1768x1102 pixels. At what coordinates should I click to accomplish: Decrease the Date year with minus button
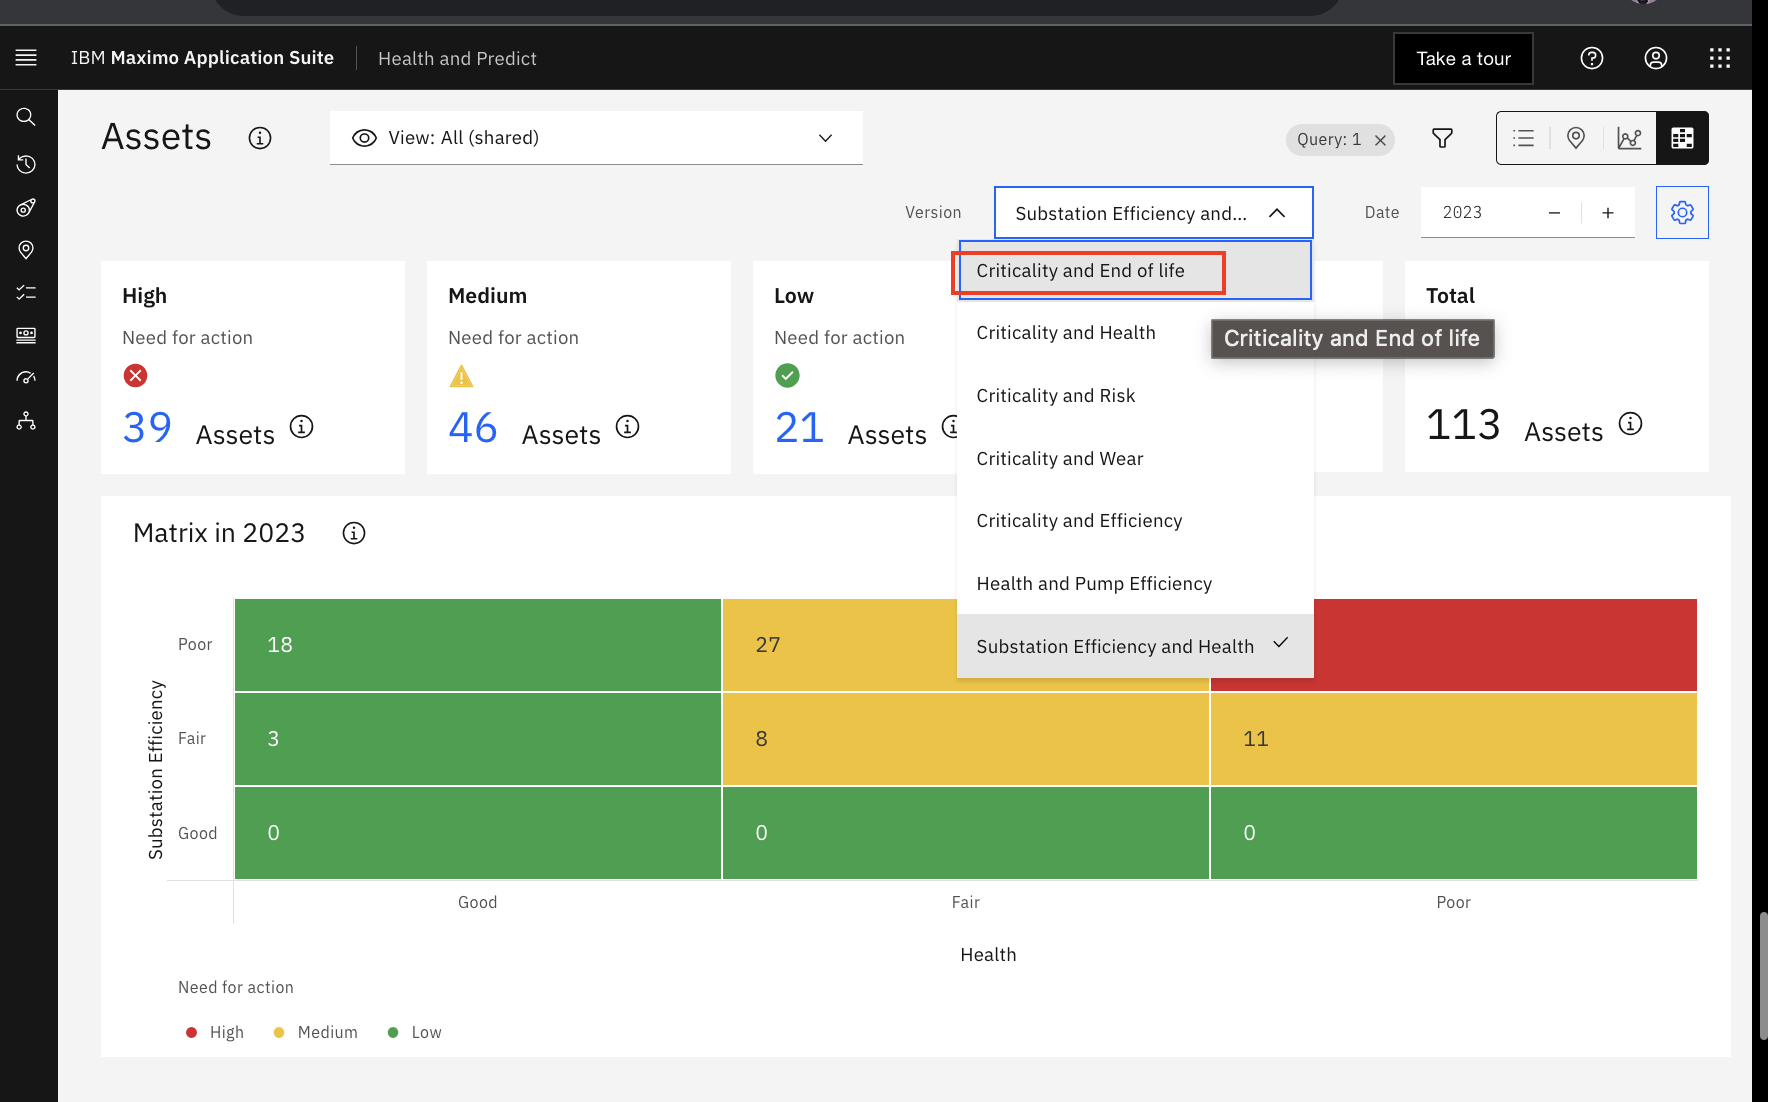coord(1554,213)
